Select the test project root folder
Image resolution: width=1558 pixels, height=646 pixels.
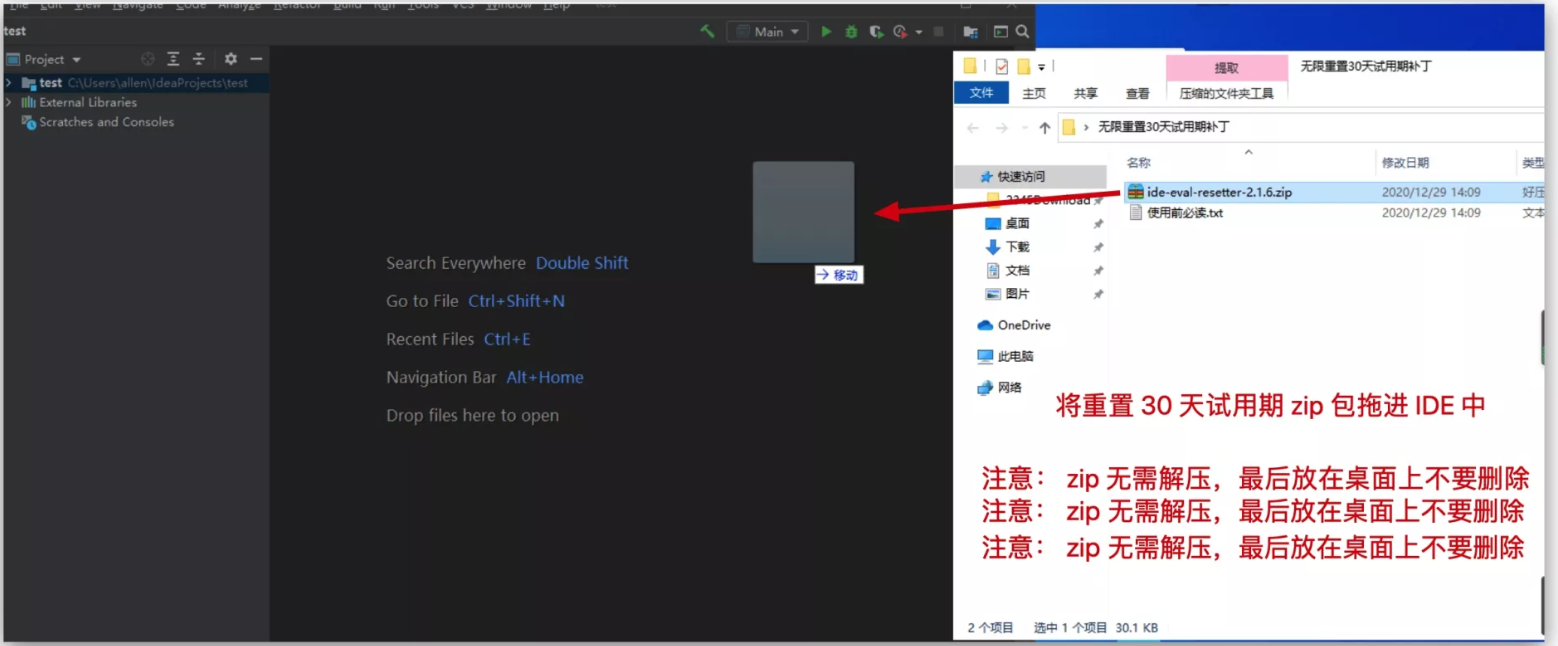135,83
